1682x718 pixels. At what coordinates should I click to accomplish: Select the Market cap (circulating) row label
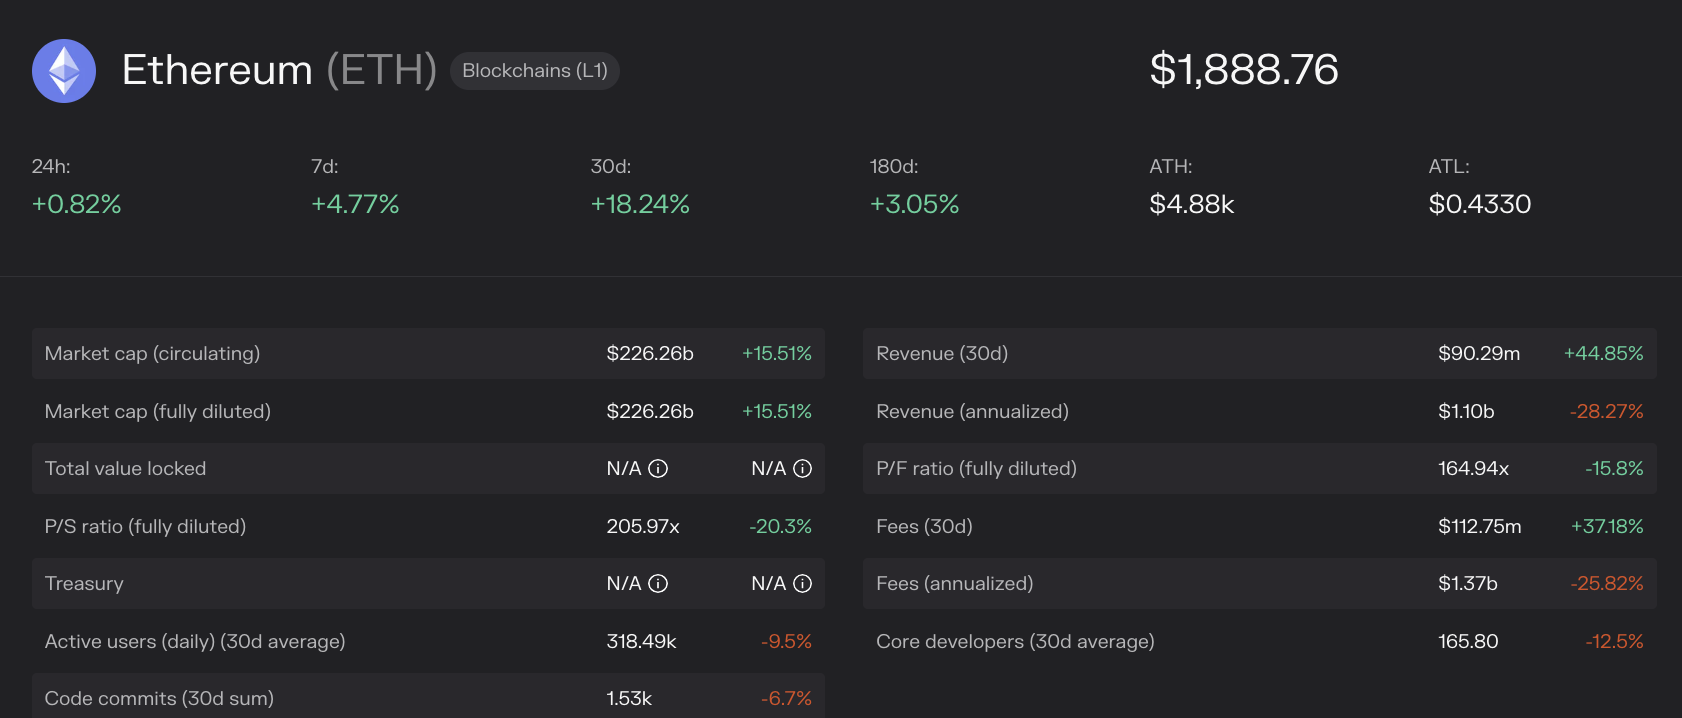coord(153,354)
